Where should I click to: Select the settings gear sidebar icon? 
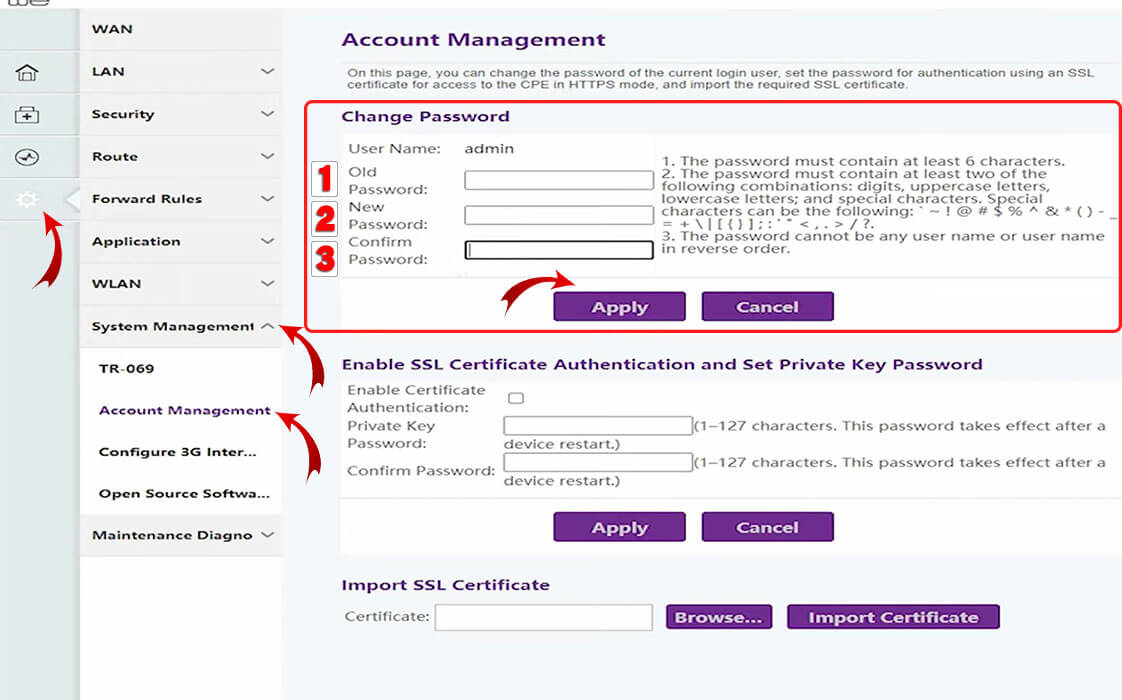point(27,200)
